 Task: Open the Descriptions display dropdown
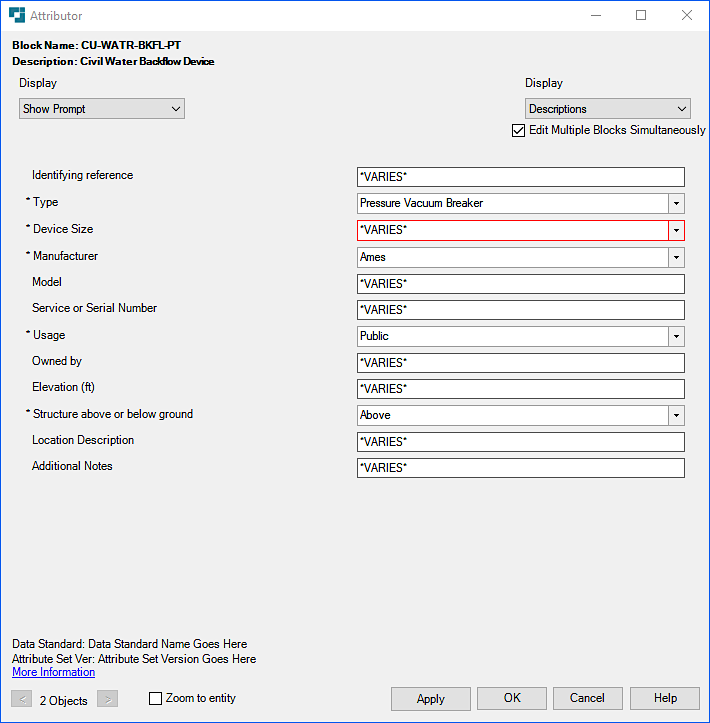coord(608,109)
